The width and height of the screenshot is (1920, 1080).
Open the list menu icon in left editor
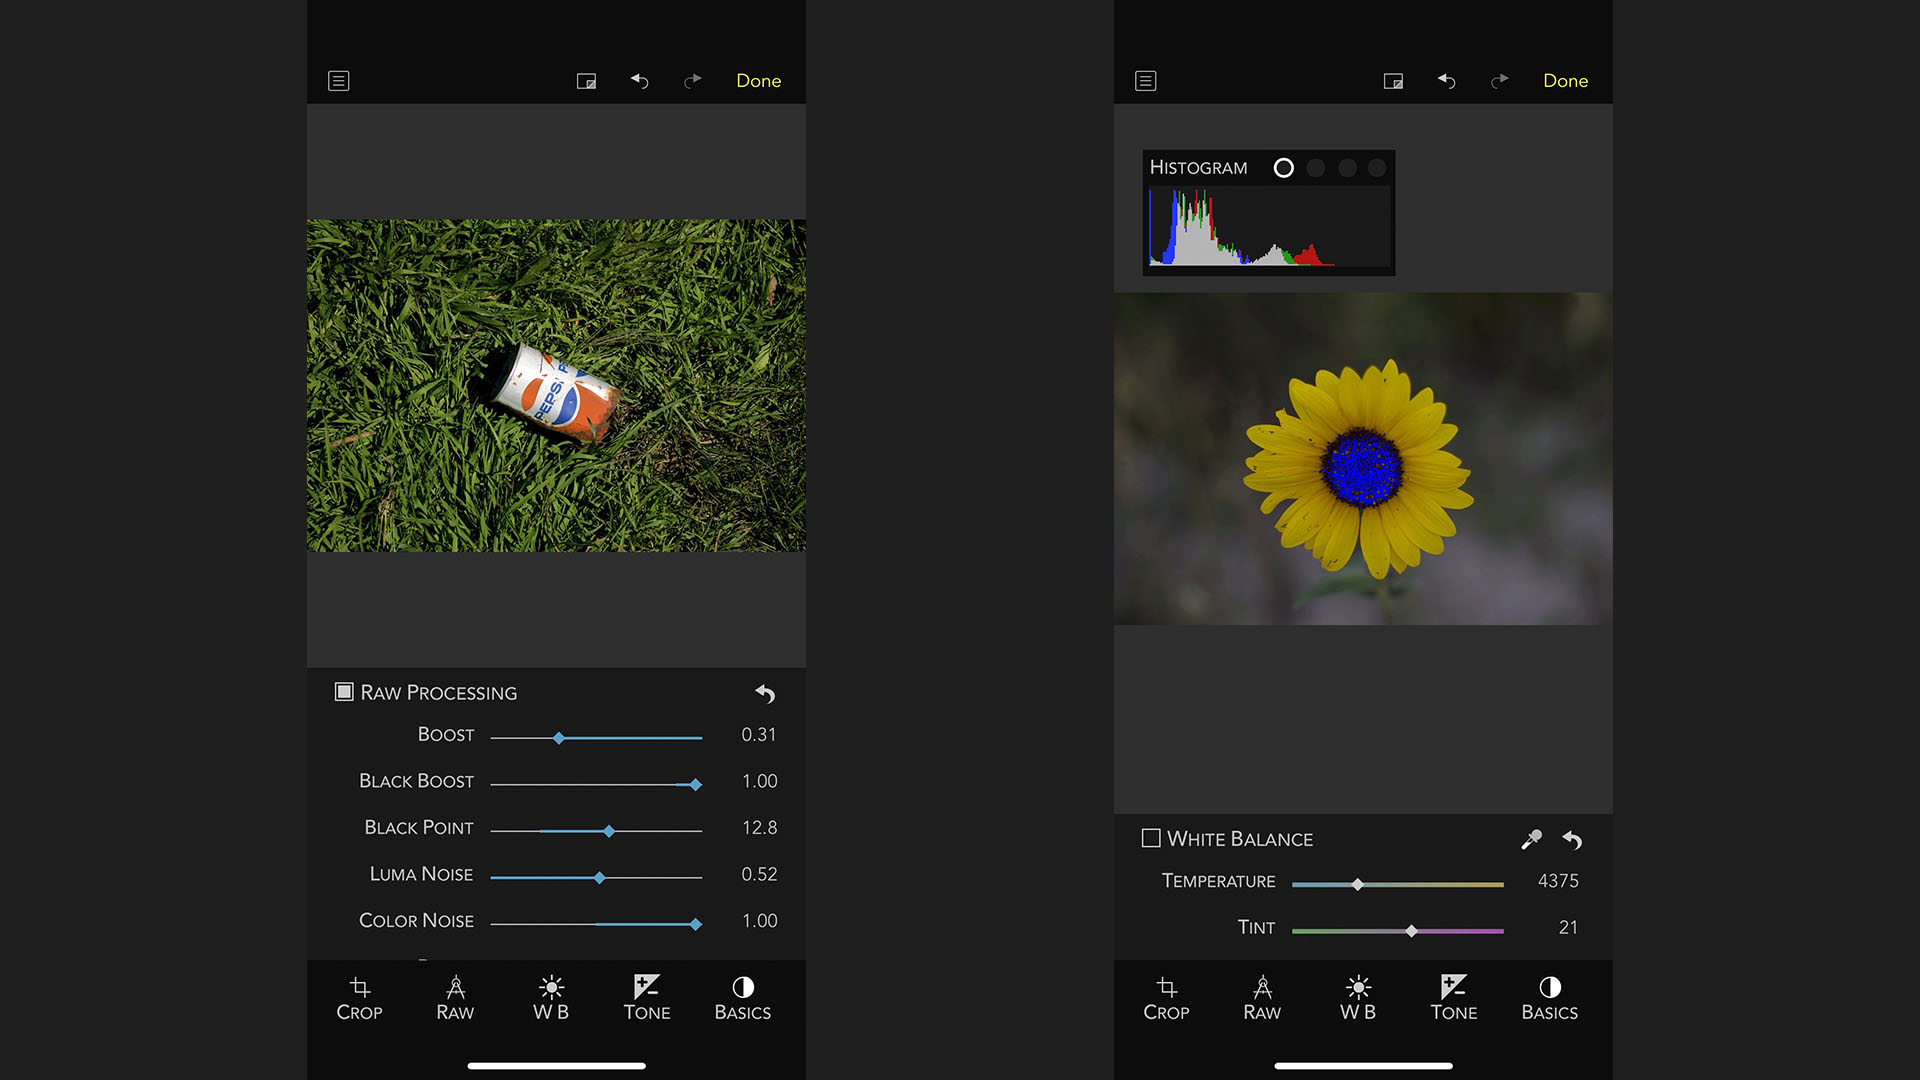(x=339, y=81)
